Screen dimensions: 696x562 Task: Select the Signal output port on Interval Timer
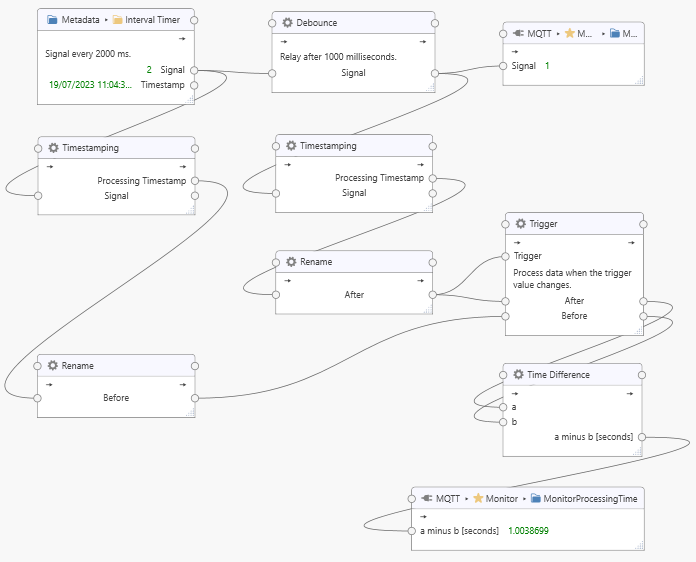tap(194, 70)
